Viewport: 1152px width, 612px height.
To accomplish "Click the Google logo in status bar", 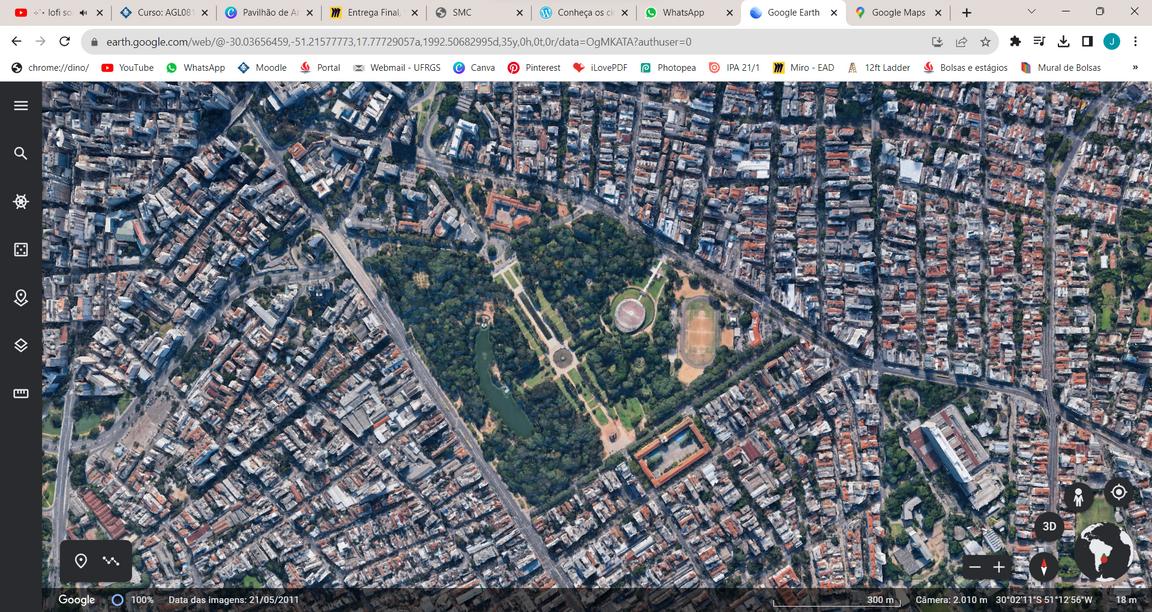I will click(x=76, y=600).
